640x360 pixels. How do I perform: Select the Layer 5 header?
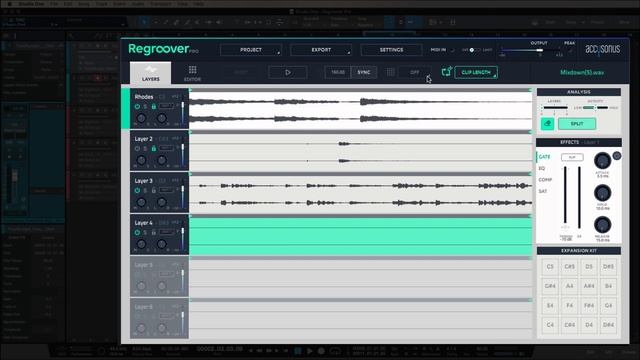coord(159,276)
